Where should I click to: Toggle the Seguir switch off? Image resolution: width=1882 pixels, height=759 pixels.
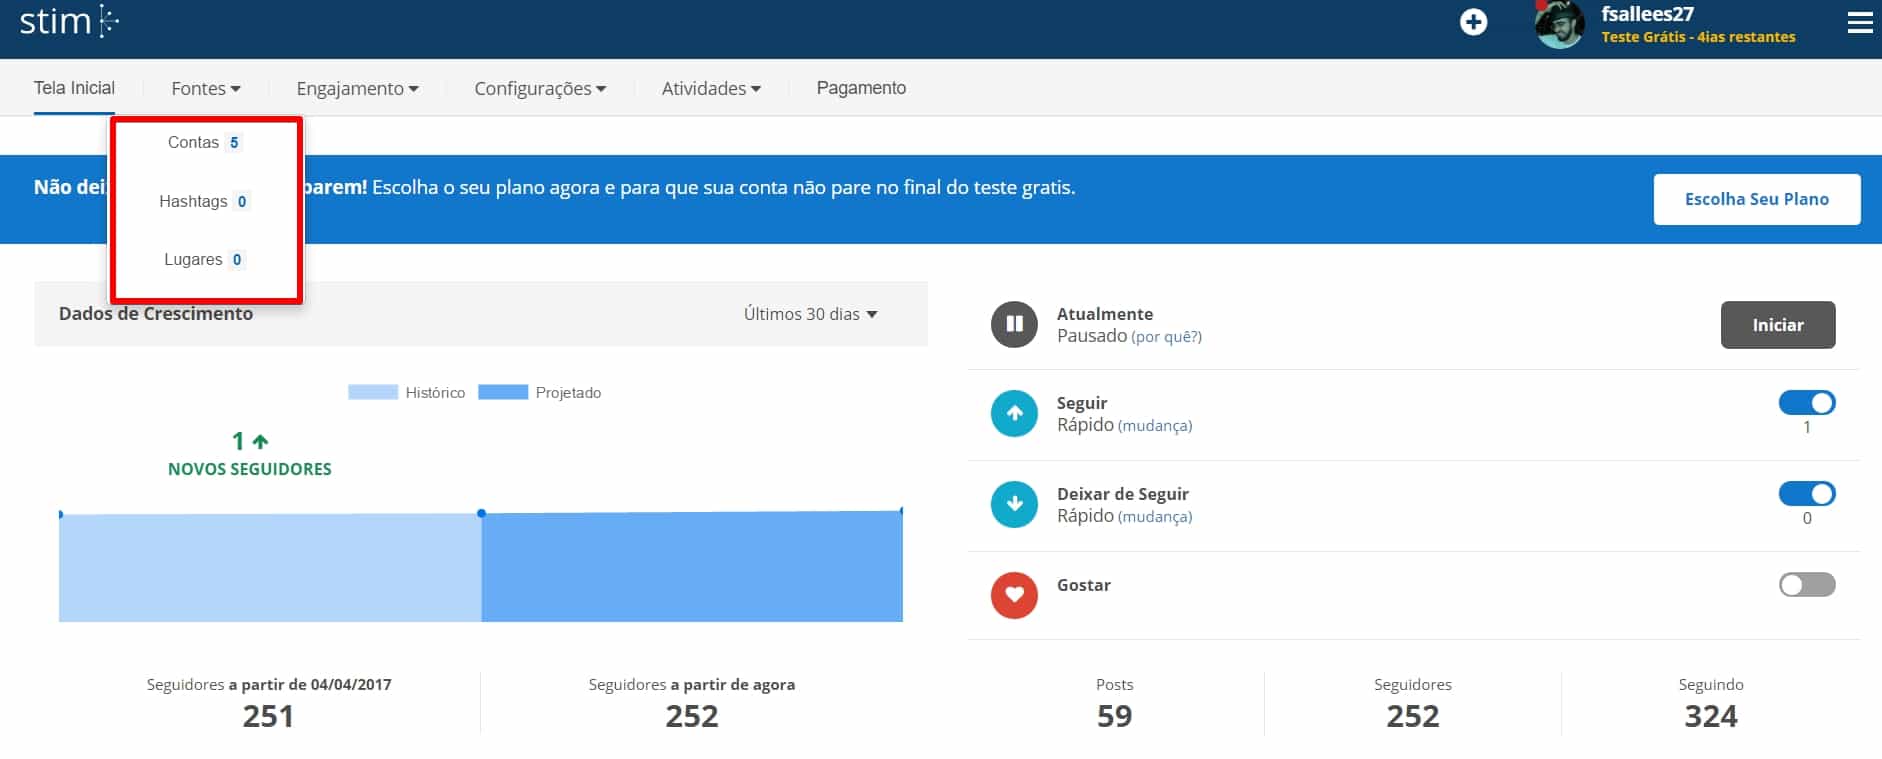click(x=1807, y=402)
